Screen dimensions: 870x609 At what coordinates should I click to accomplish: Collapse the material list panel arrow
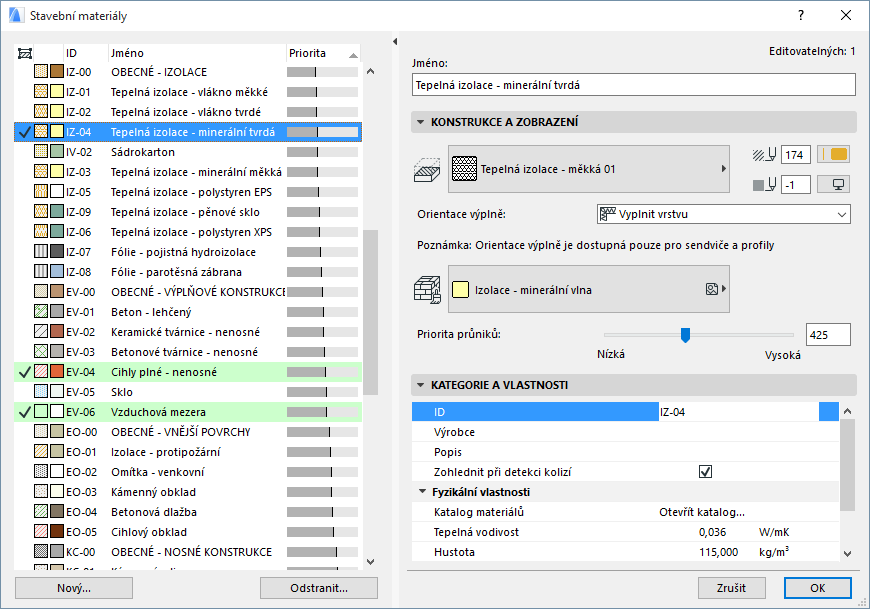(395, 42)
